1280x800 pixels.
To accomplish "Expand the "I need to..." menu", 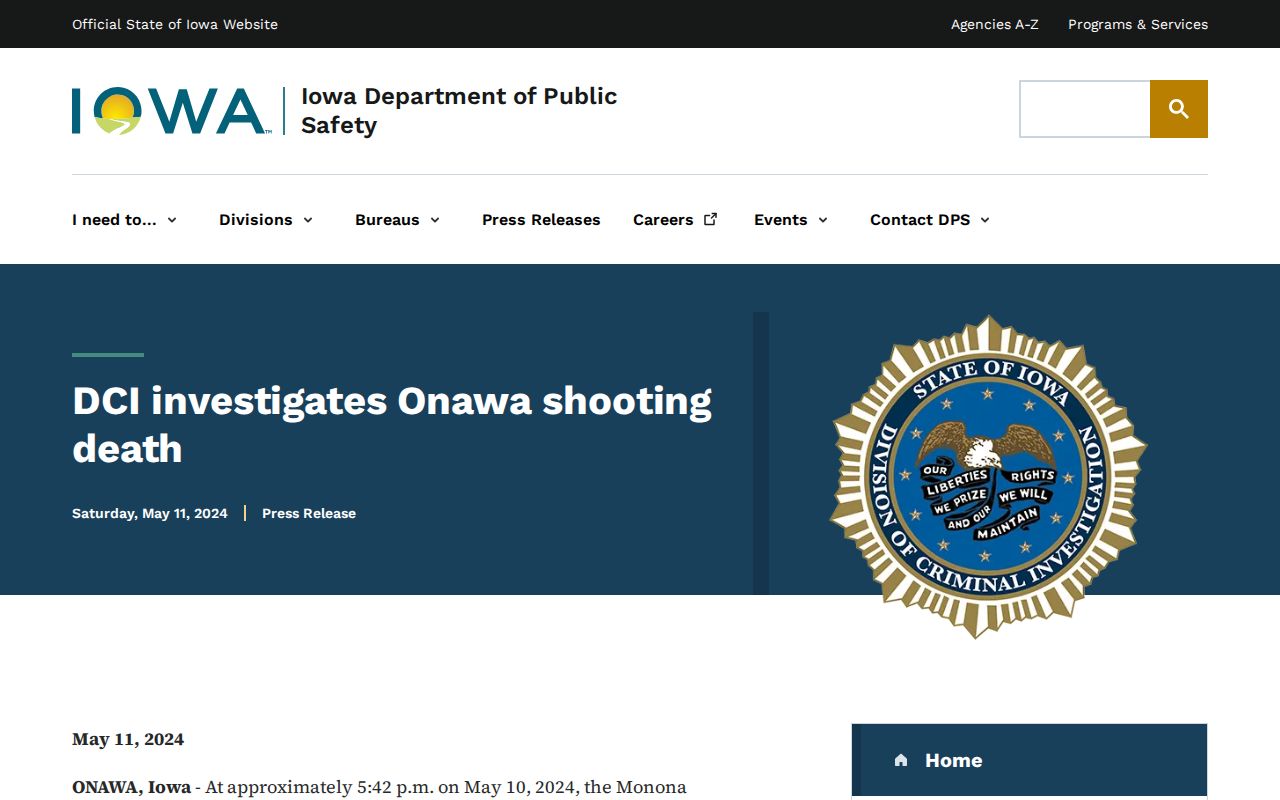I will (125, 220).
